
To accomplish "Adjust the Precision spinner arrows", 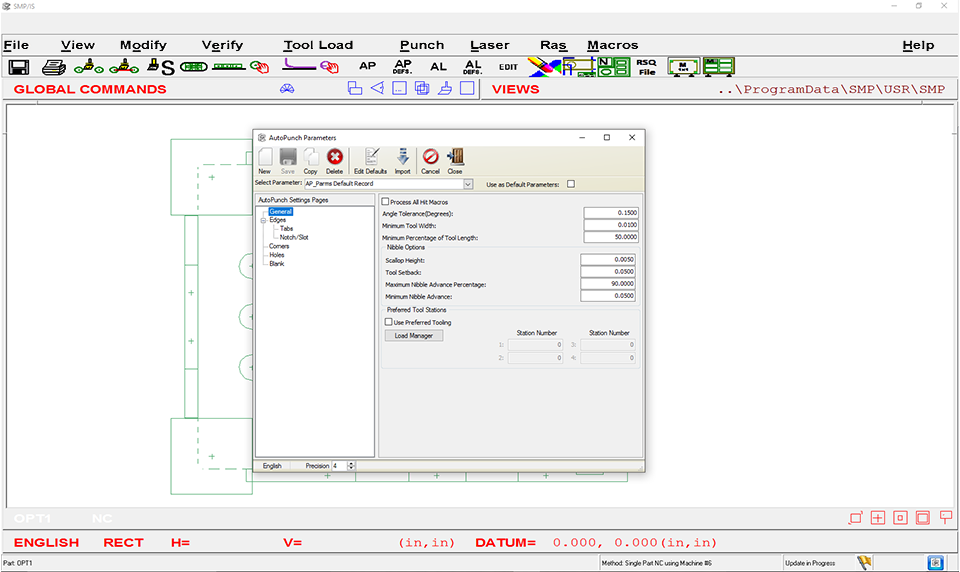I will 351,466.
